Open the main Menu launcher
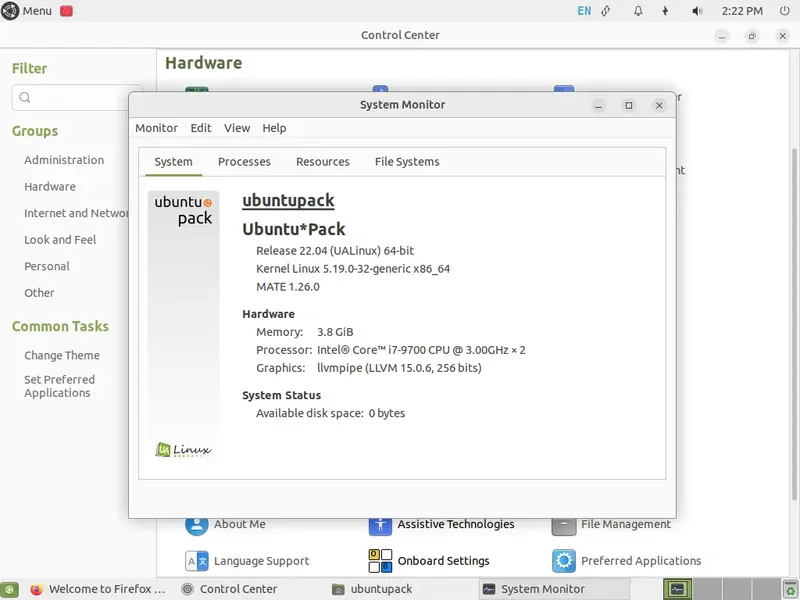The height and width of the screenshot is (600, 800). coord(27,11)
